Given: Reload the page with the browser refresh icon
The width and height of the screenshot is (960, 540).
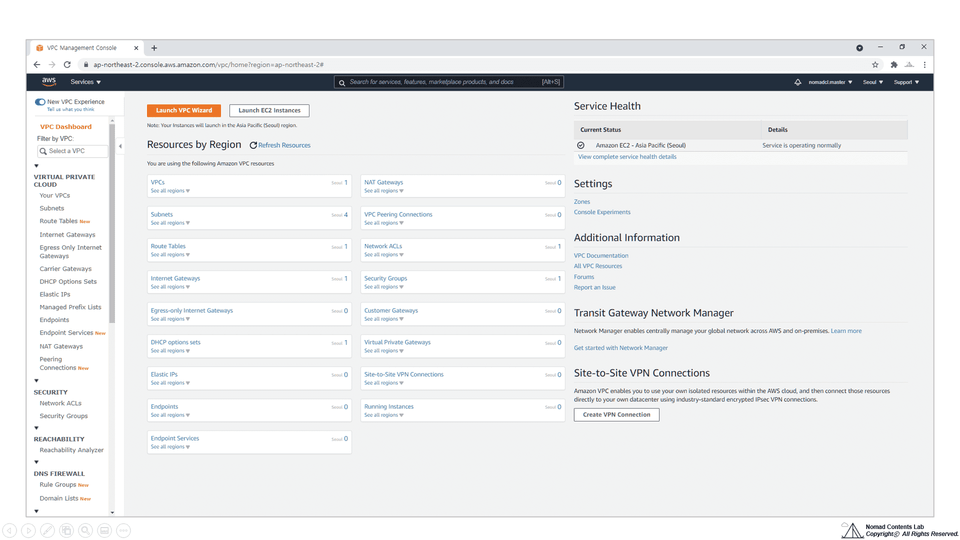Looking at the screenshot, I should pyautogui.click(x=67, y=64).
